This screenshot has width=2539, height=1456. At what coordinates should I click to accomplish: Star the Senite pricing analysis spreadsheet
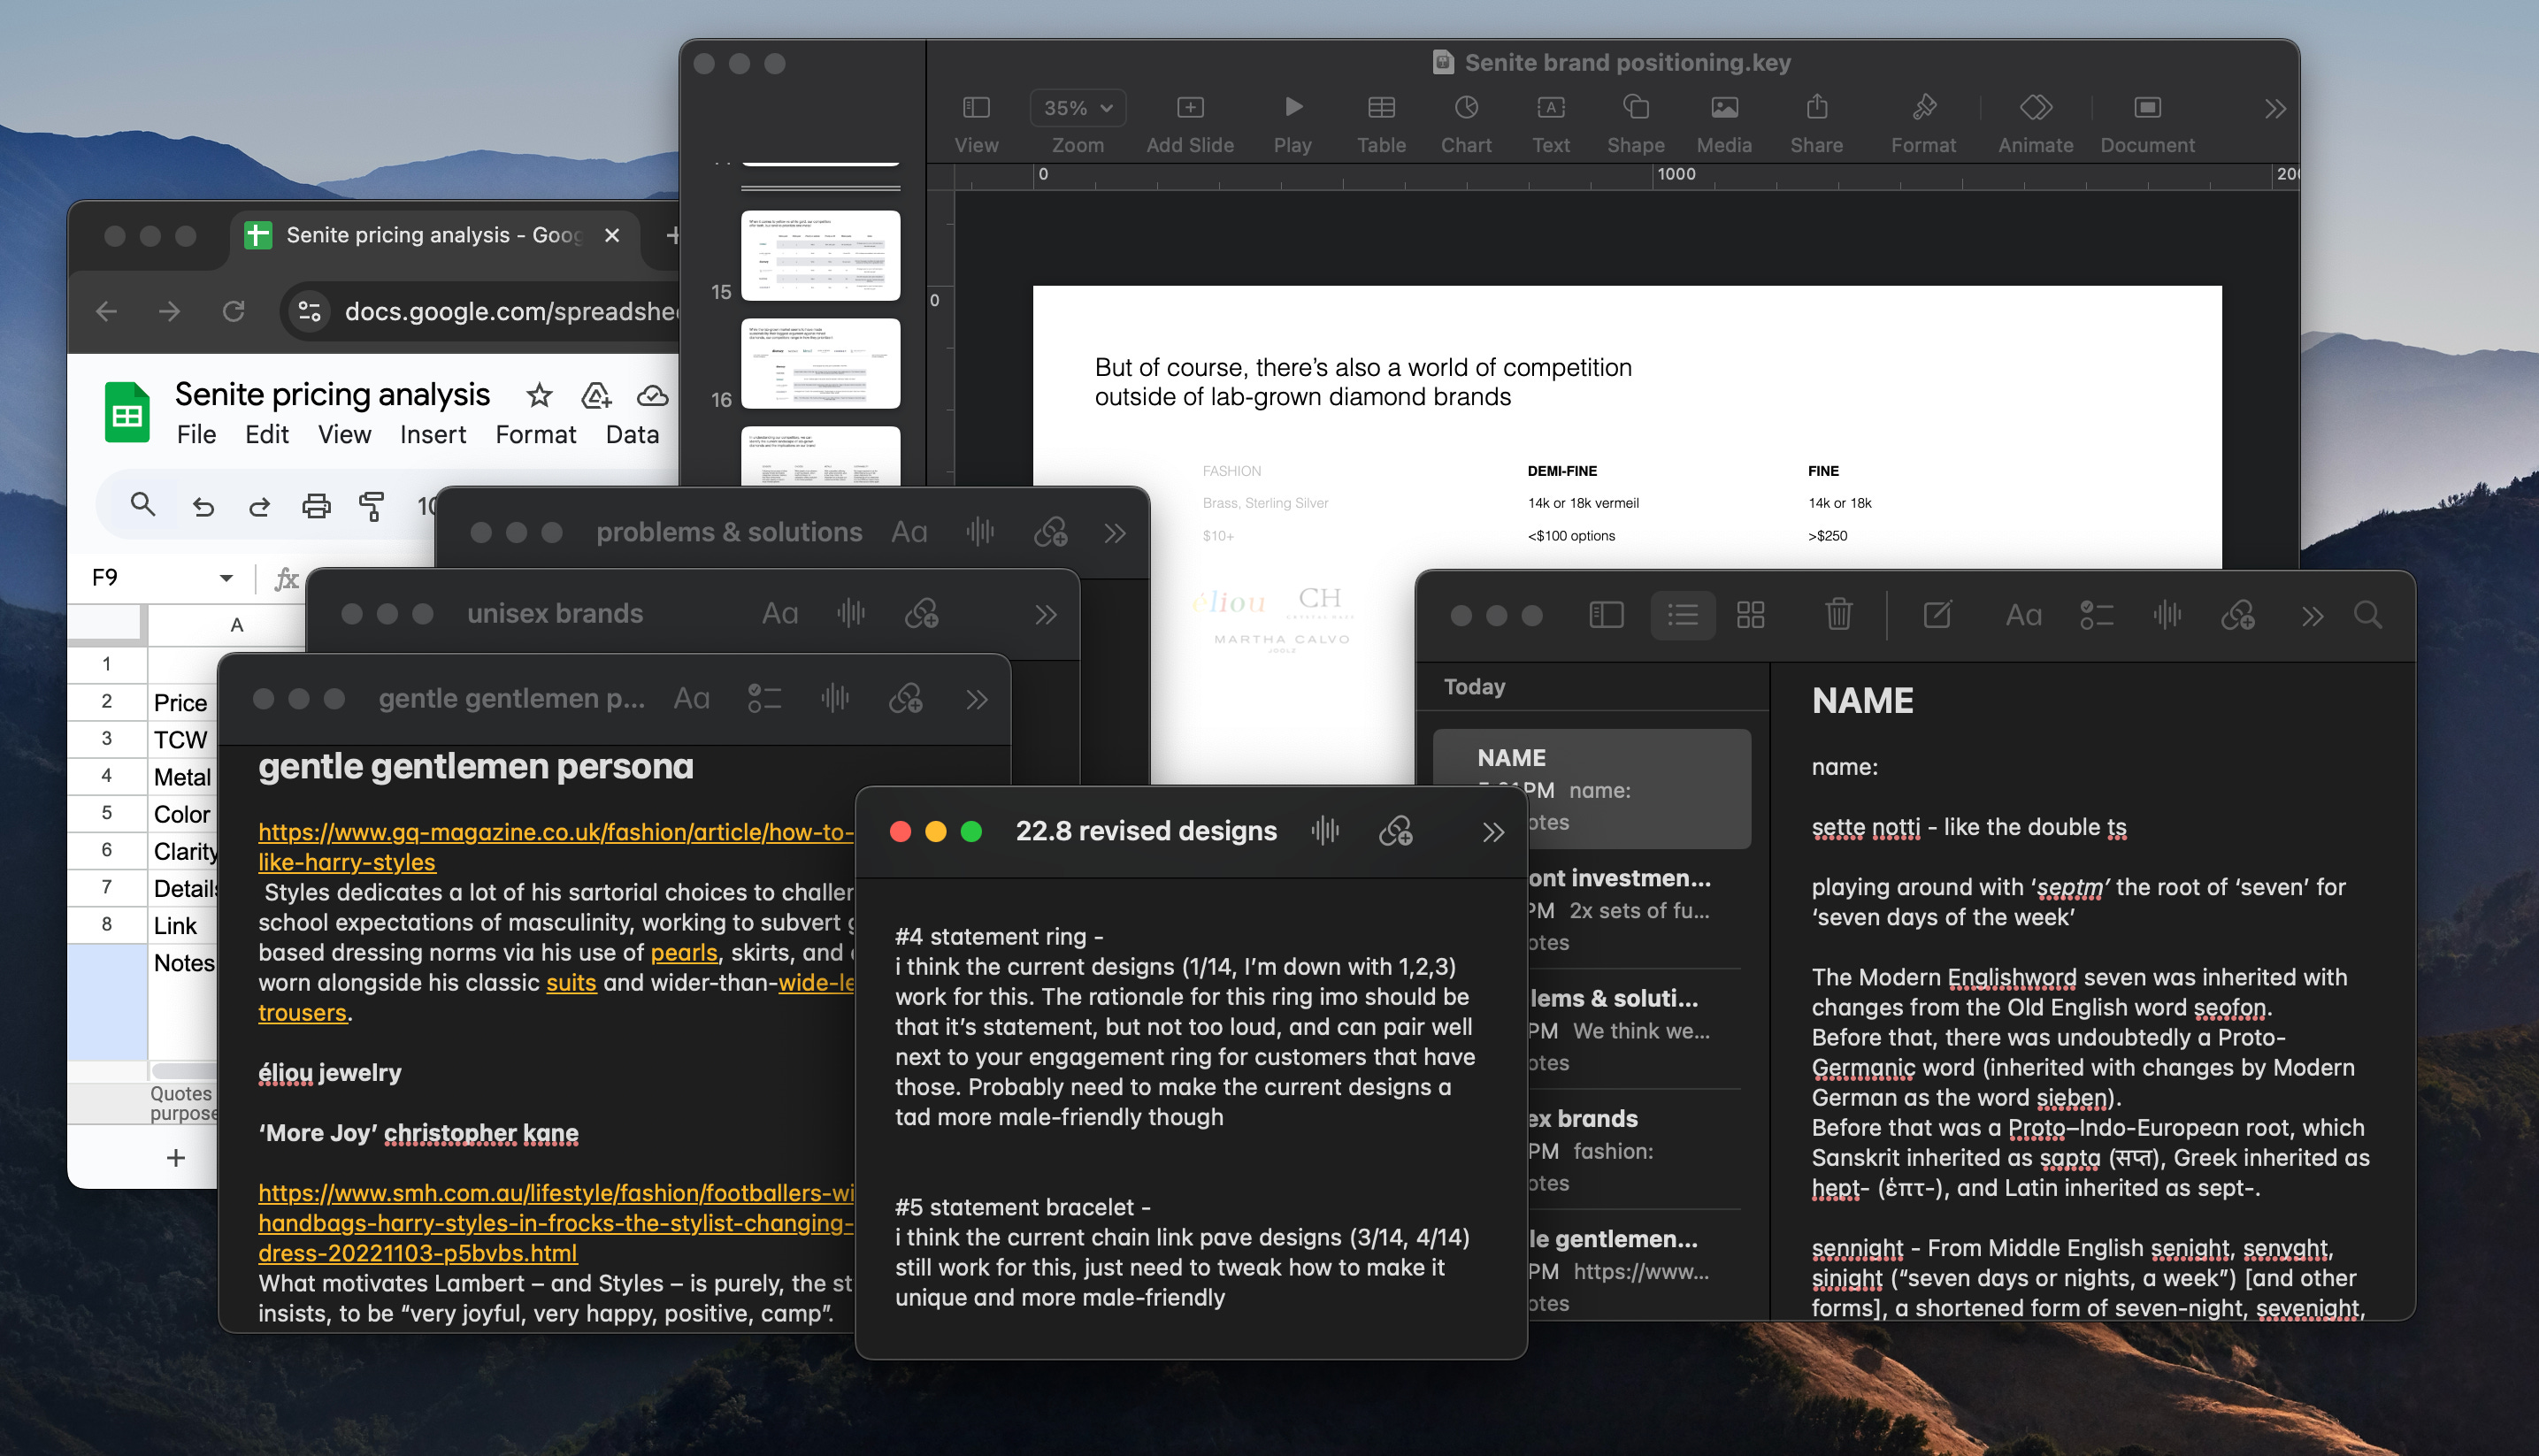click(539, 396)
